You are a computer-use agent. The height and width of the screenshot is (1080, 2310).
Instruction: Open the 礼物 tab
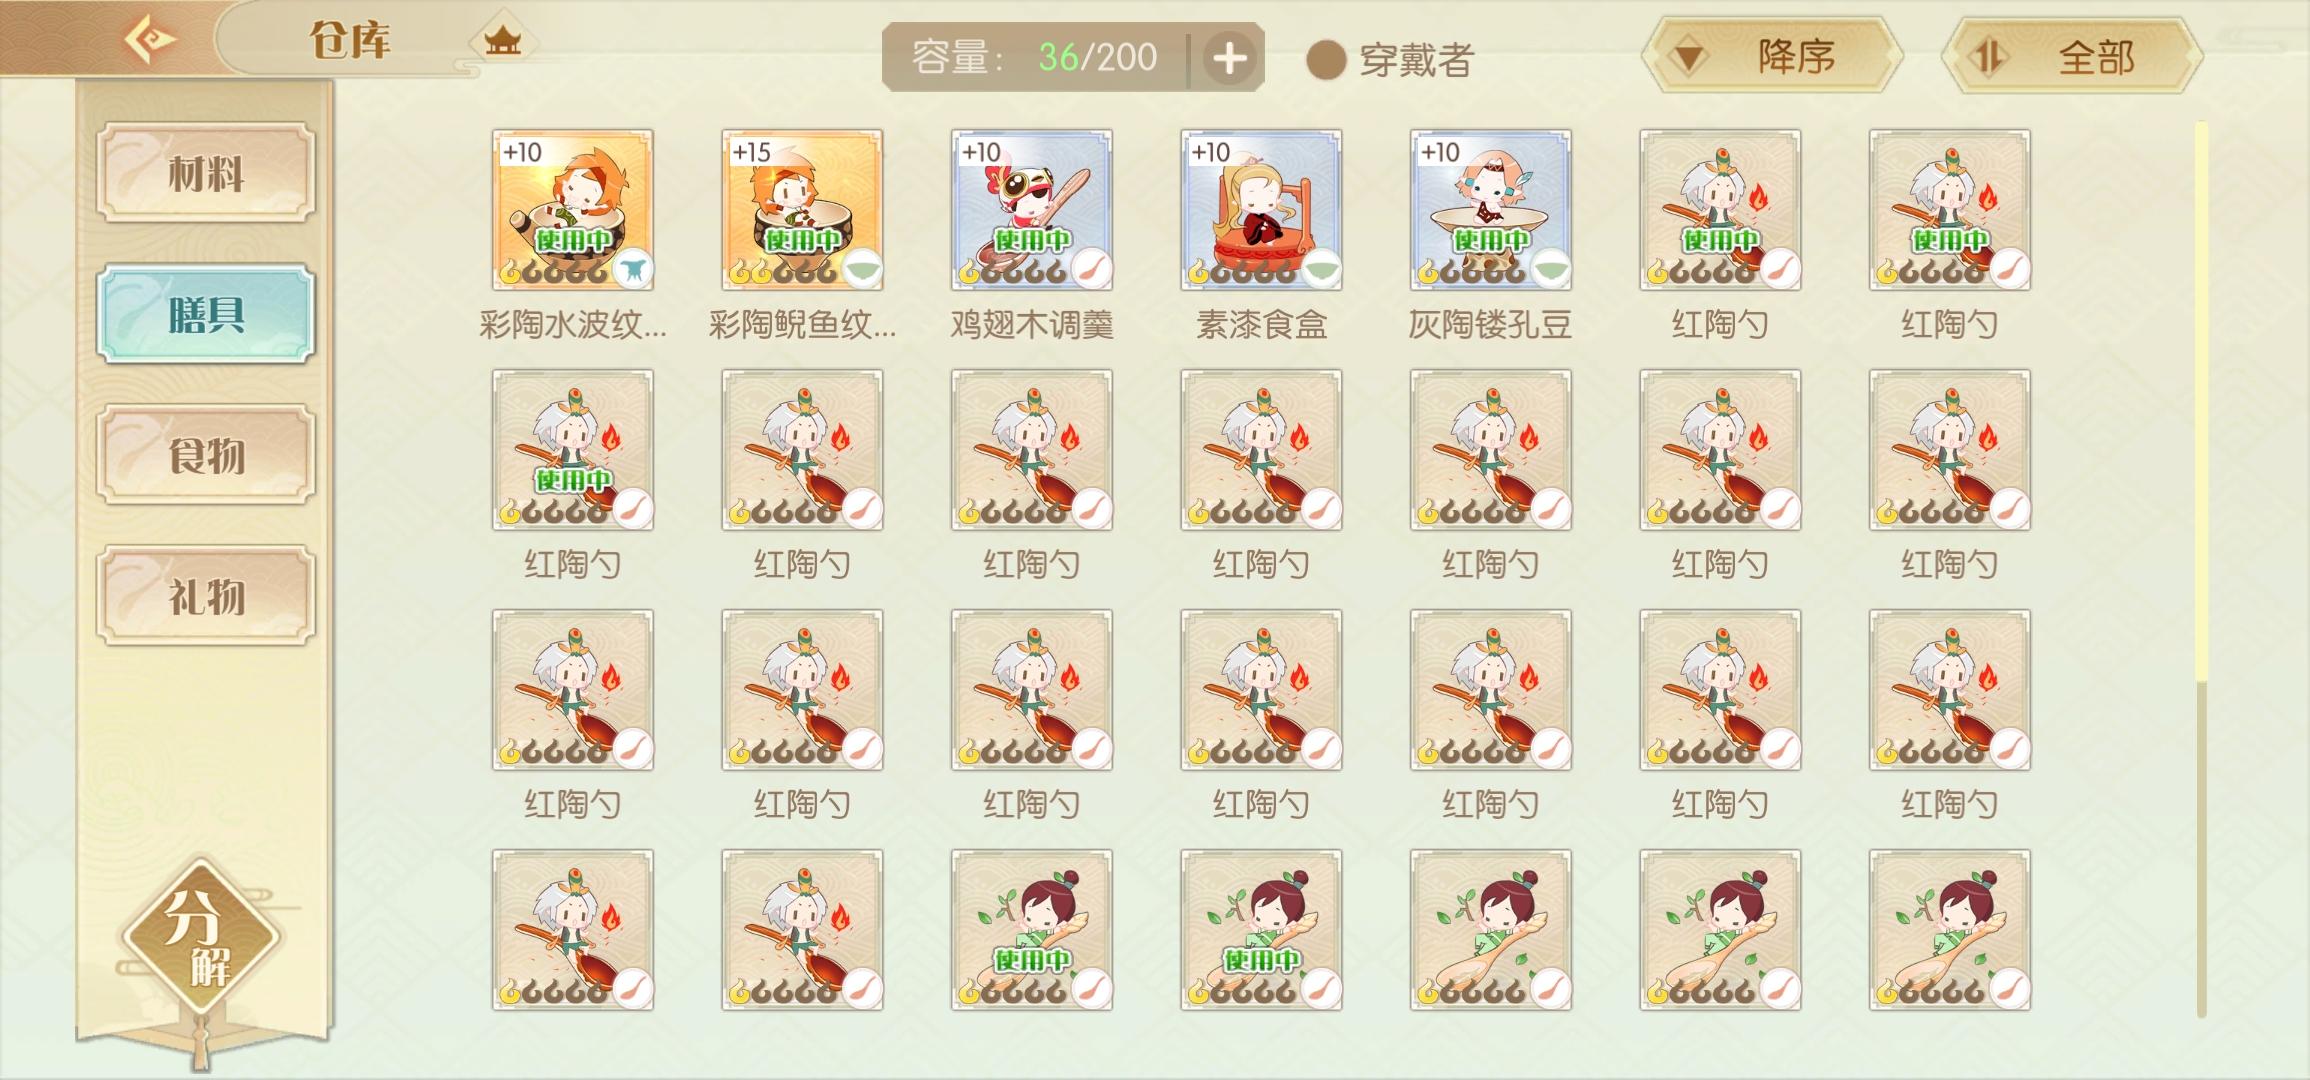point(206,596)
